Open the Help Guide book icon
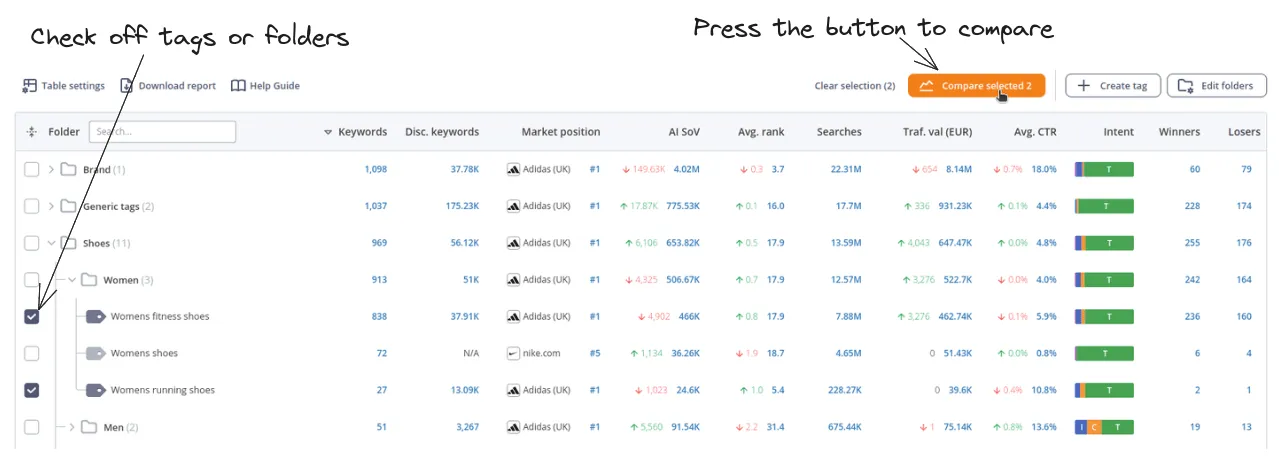 [238, 86]
